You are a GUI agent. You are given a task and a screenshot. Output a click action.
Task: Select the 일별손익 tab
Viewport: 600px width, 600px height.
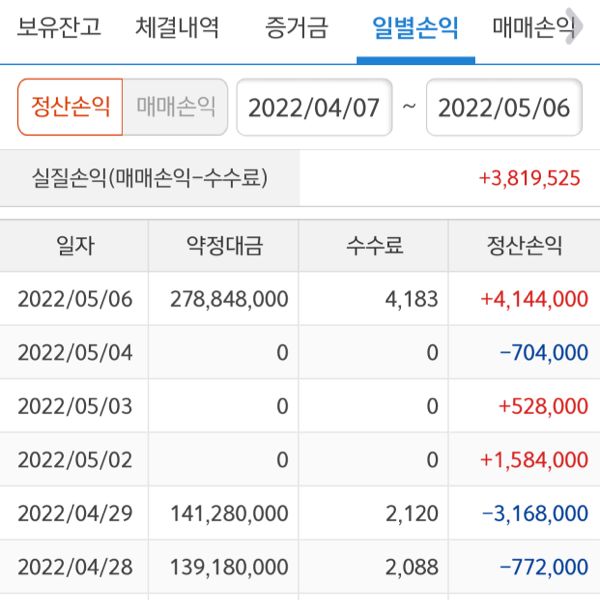[x=414, y=28]
